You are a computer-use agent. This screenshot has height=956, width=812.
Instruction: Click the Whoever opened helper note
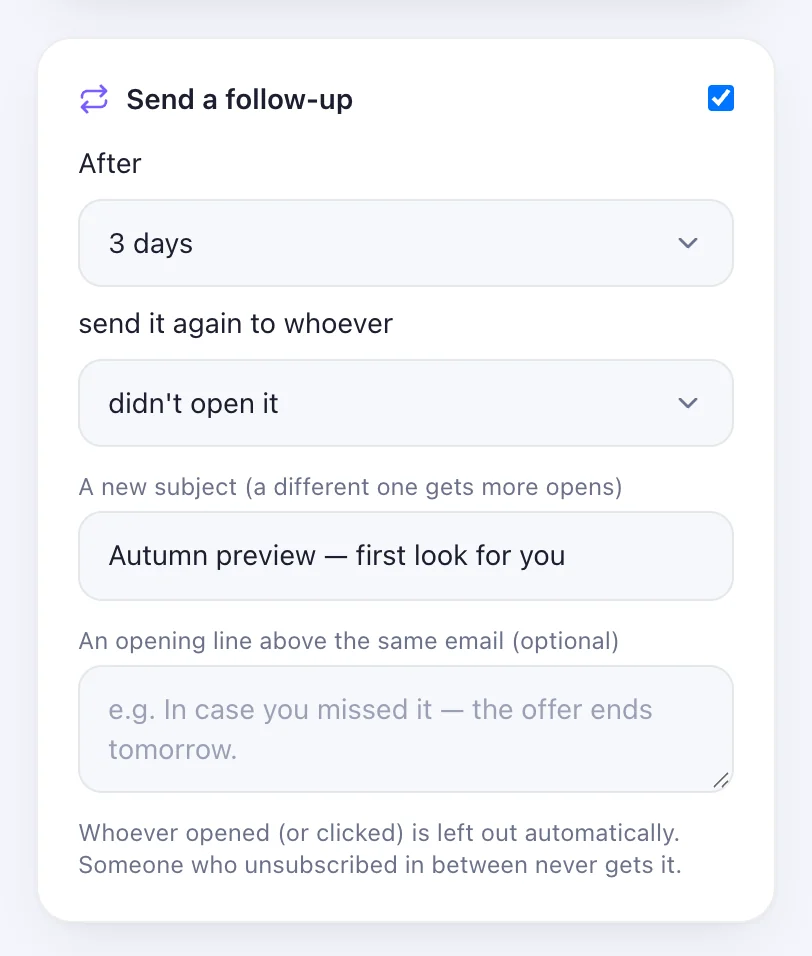click(x=379, y=833)
